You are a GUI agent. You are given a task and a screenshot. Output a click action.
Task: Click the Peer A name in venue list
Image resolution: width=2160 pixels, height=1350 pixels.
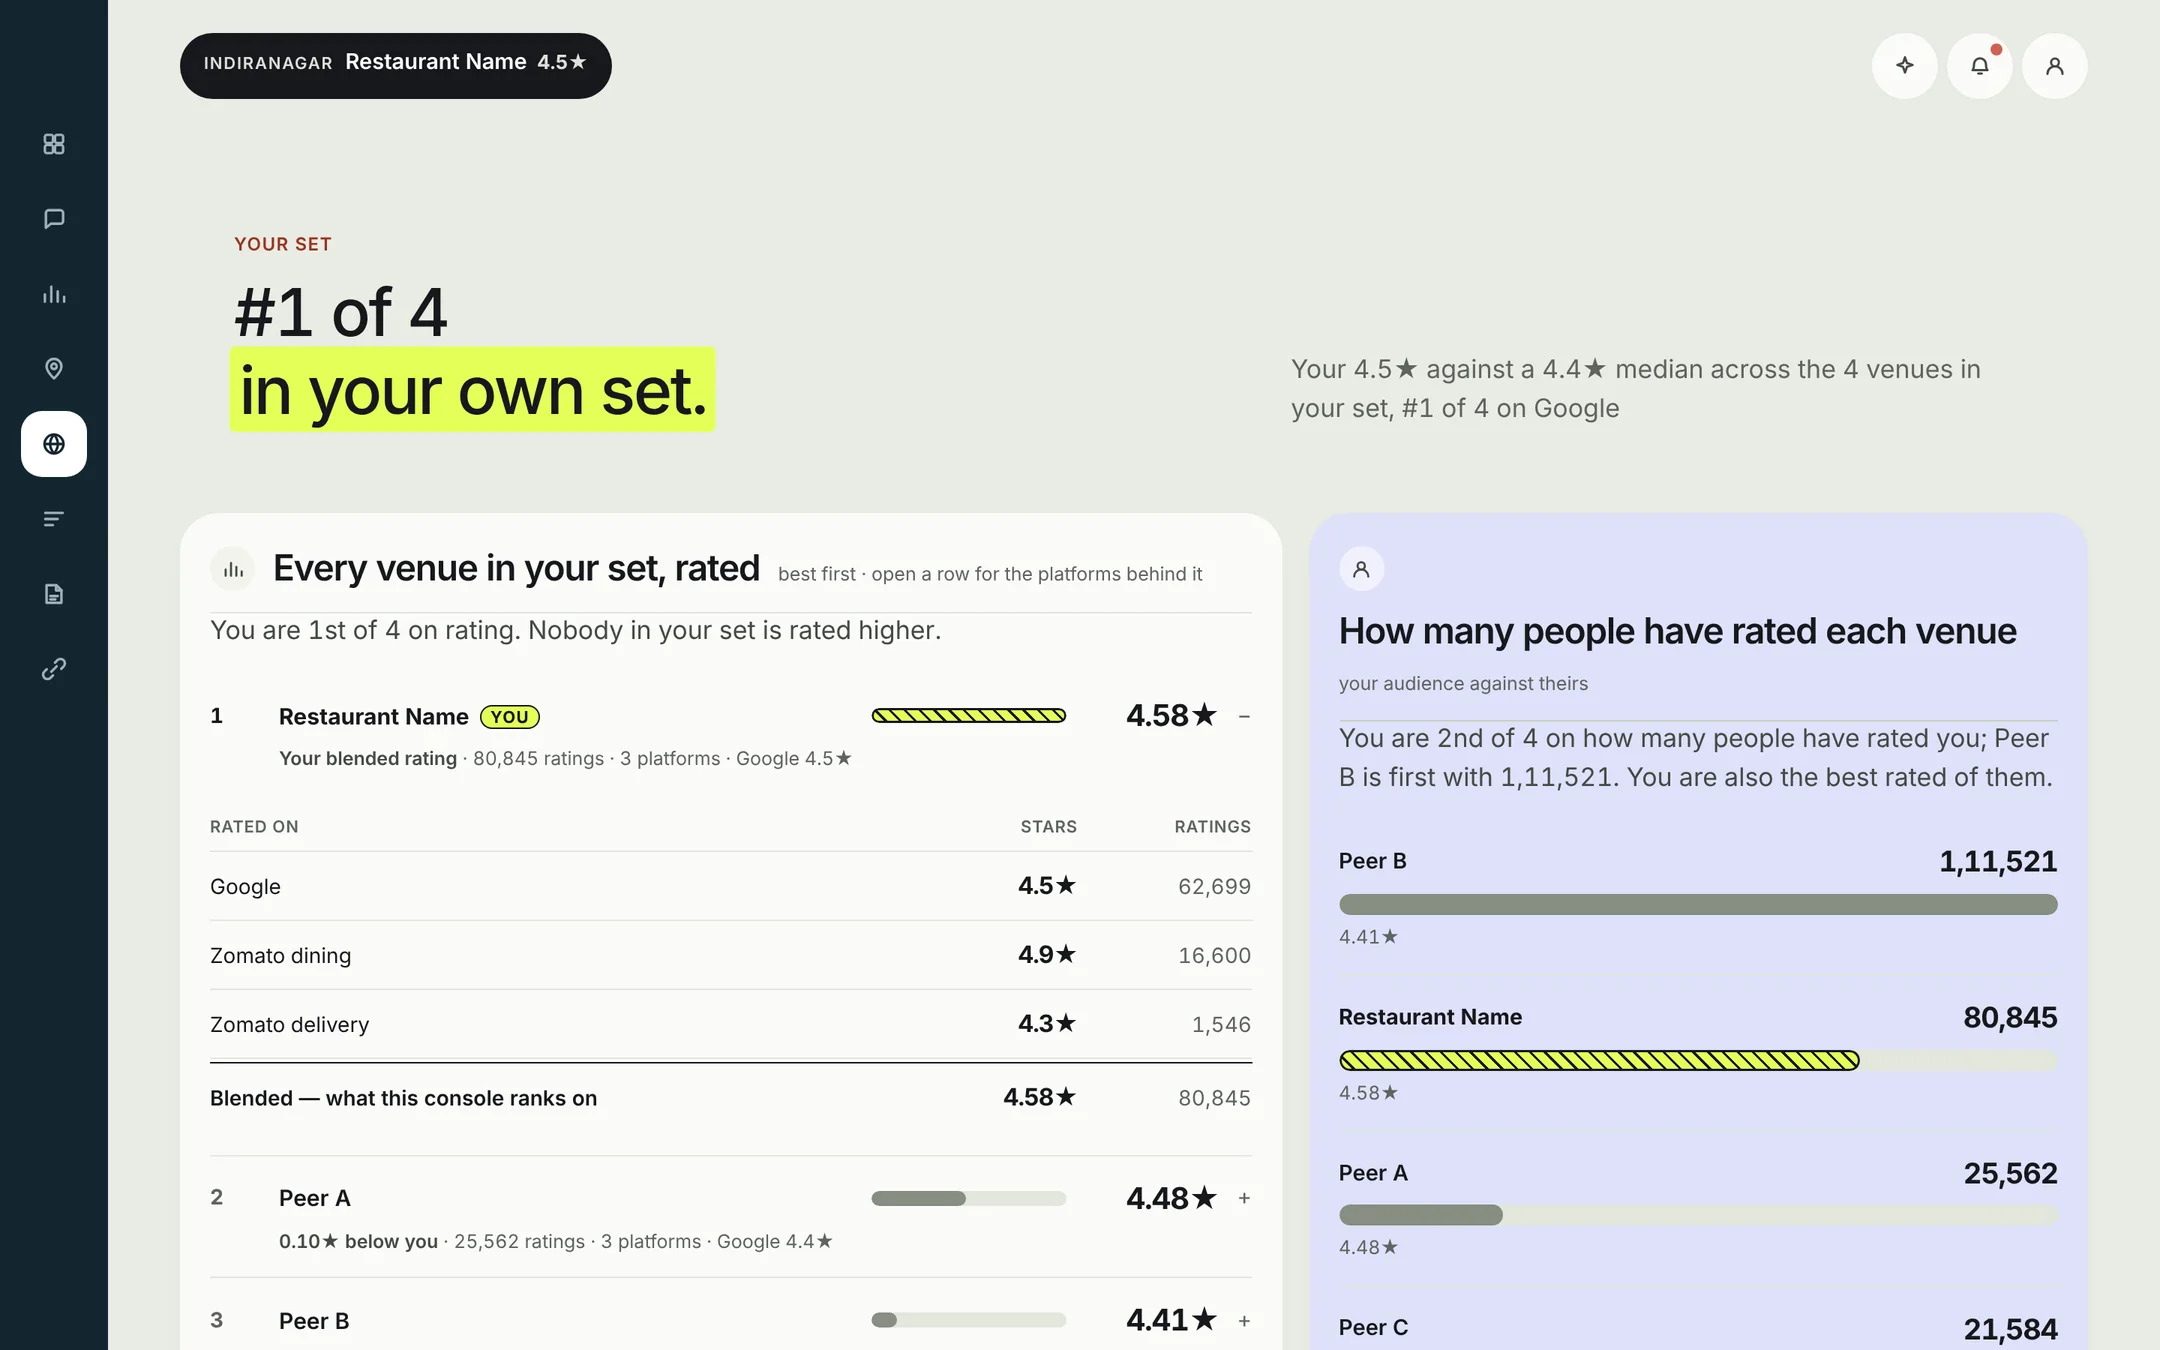[x=315, y=1198]
